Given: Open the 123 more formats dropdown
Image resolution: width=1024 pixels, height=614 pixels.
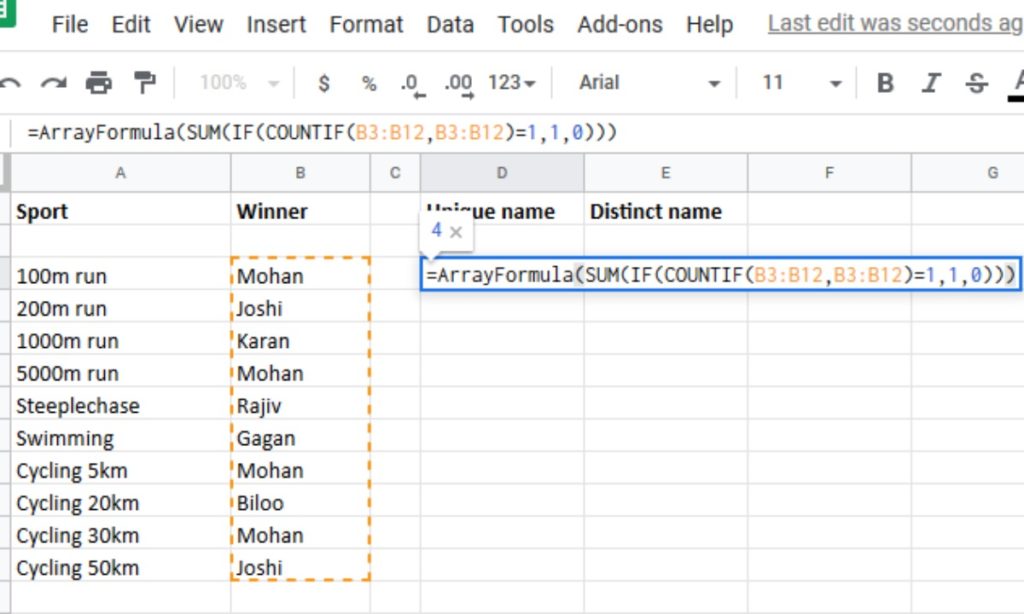Looking at the screenshot, I should point(512,83).
